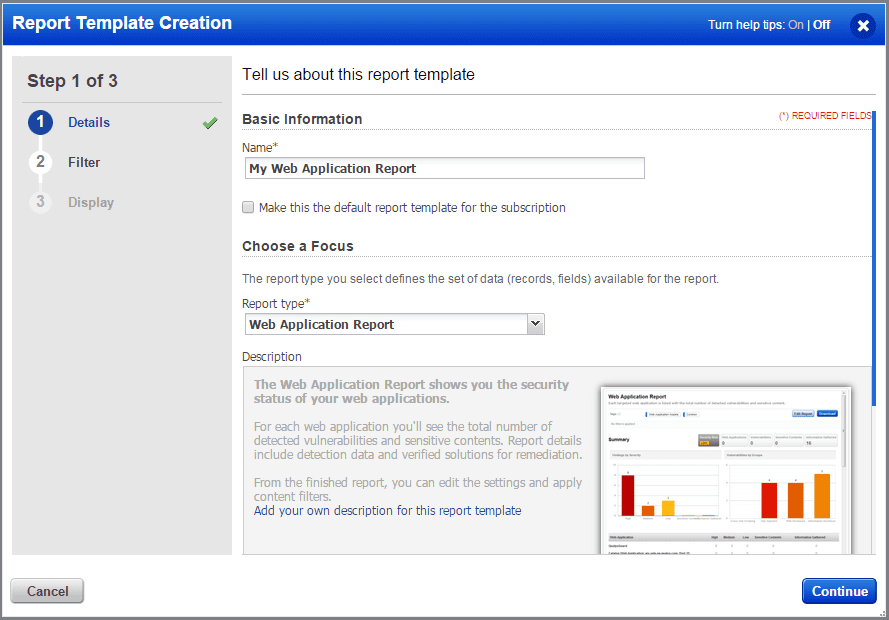Click the Continue button
Image resolution: width=889 pixels, height=620 pixels.
(838, 591)
